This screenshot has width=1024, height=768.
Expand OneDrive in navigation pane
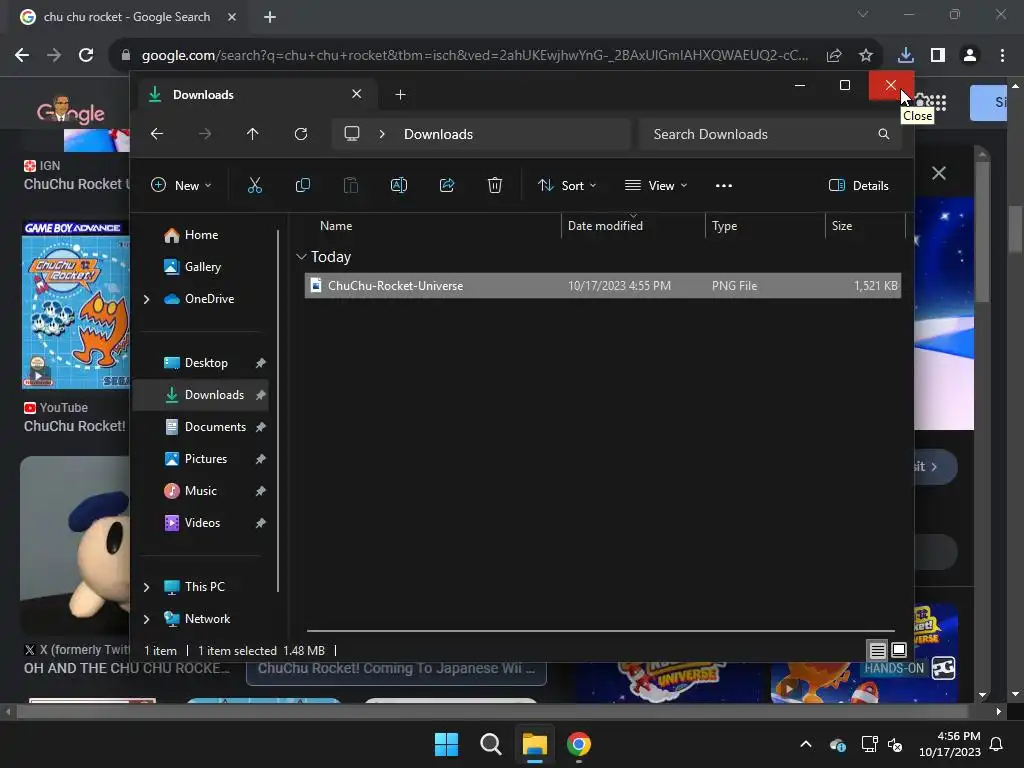click(x=146, y=299)
